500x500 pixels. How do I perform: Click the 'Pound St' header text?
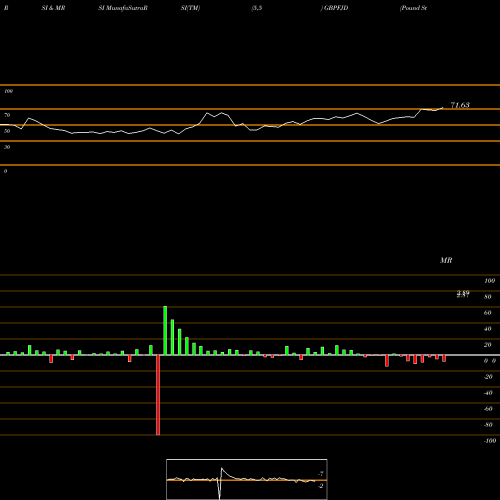pos(413,8)
